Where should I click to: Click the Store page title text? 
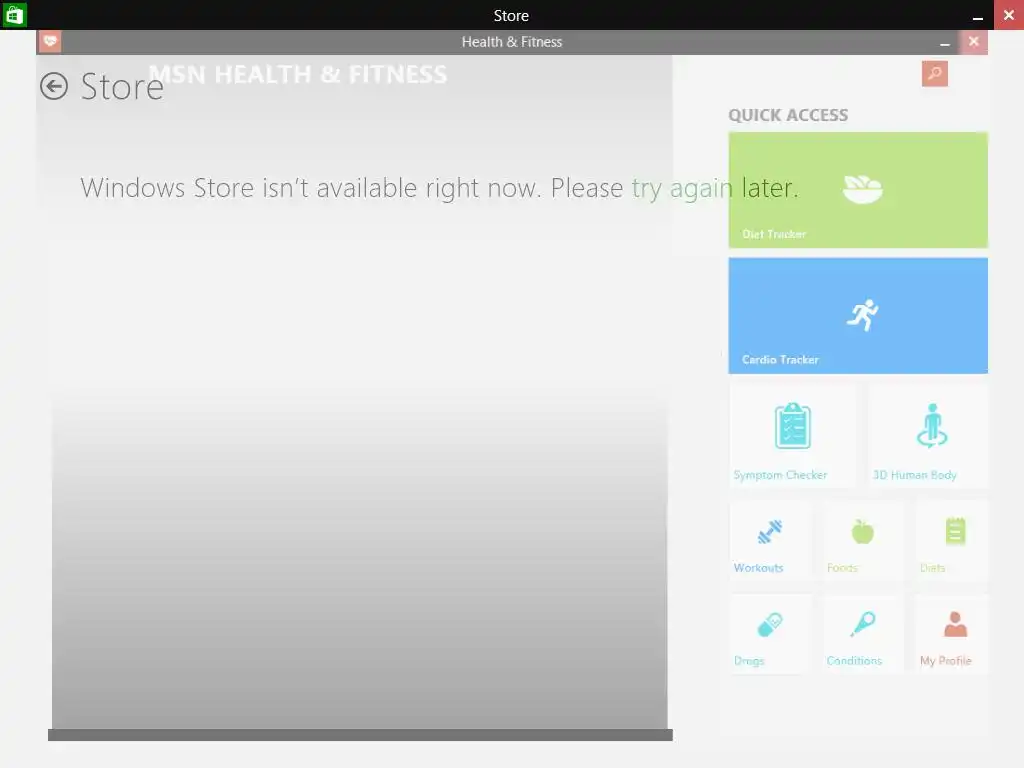click(122, 86)
